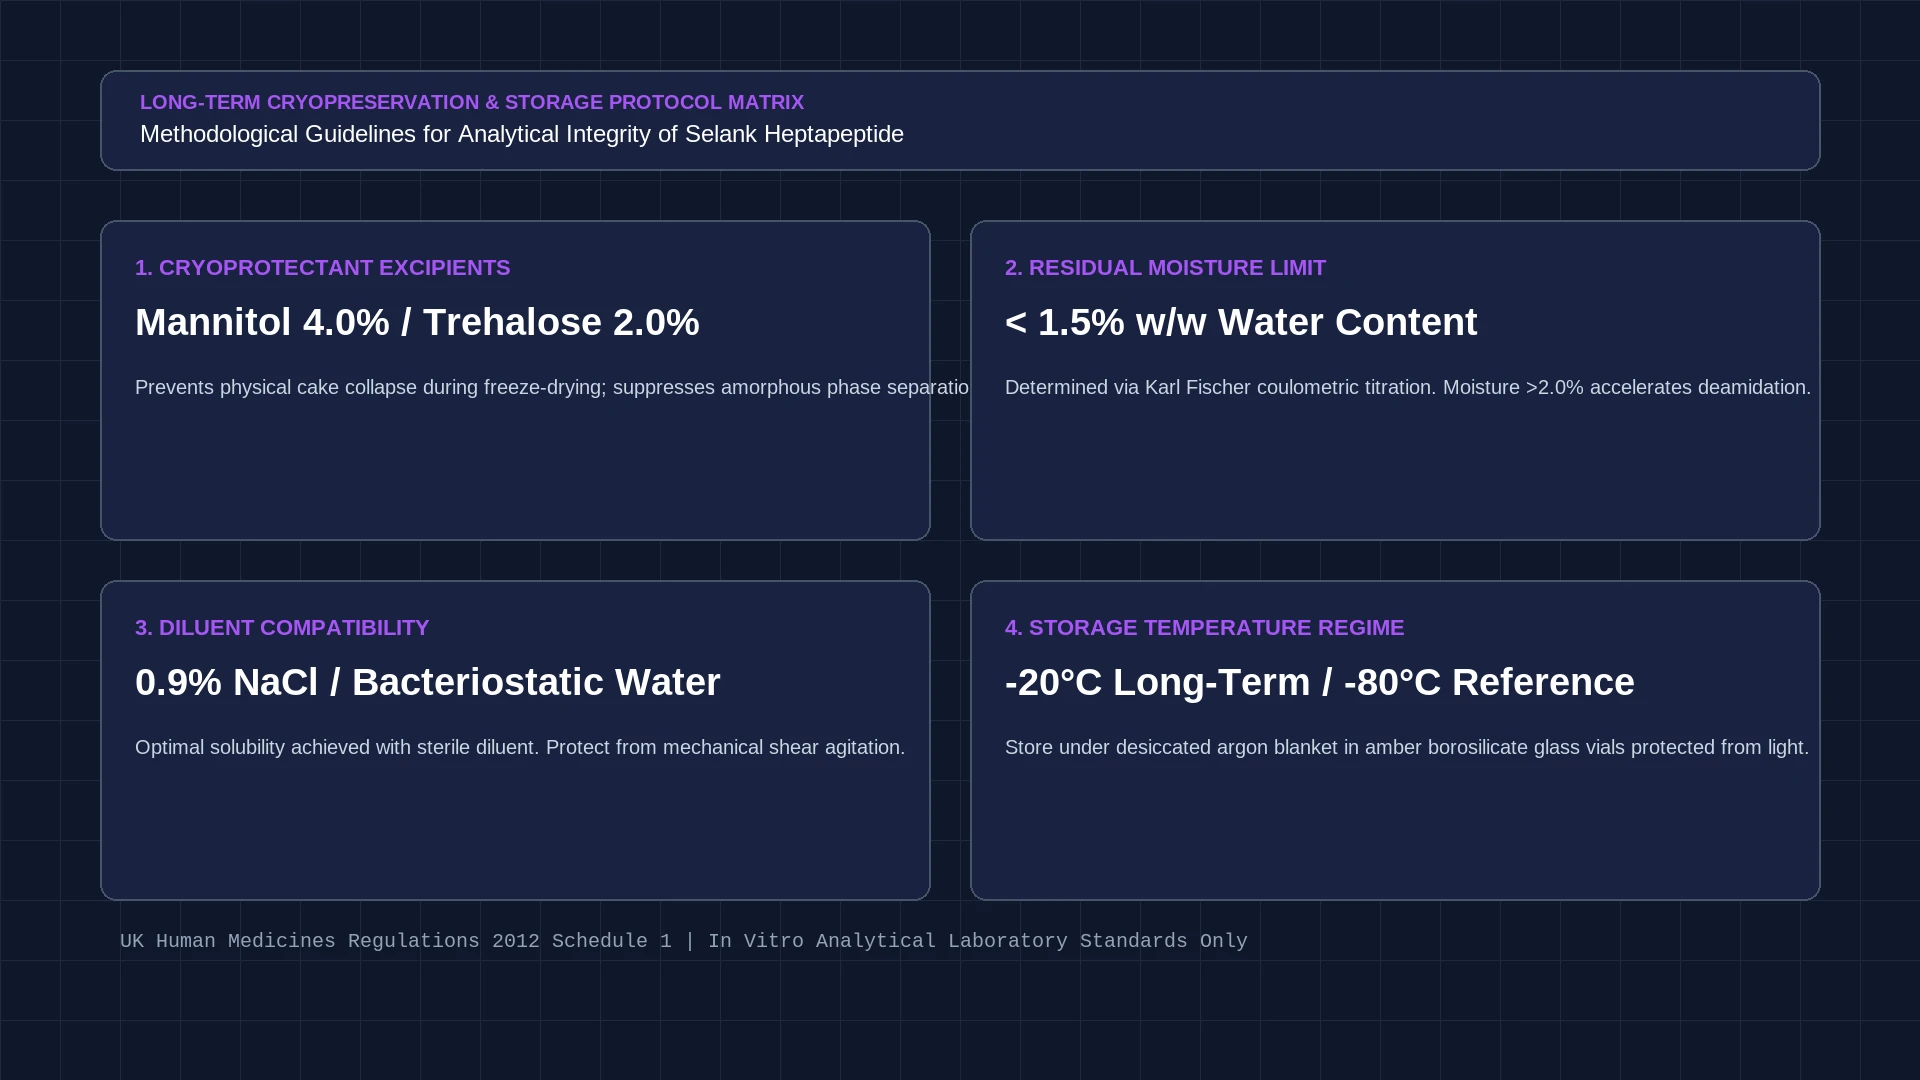Select the Mannitol 4.0% / Trehalose 2.0% heading
The height and width of the screenshot is (1080, 1920).
click(x=417, y=322)
